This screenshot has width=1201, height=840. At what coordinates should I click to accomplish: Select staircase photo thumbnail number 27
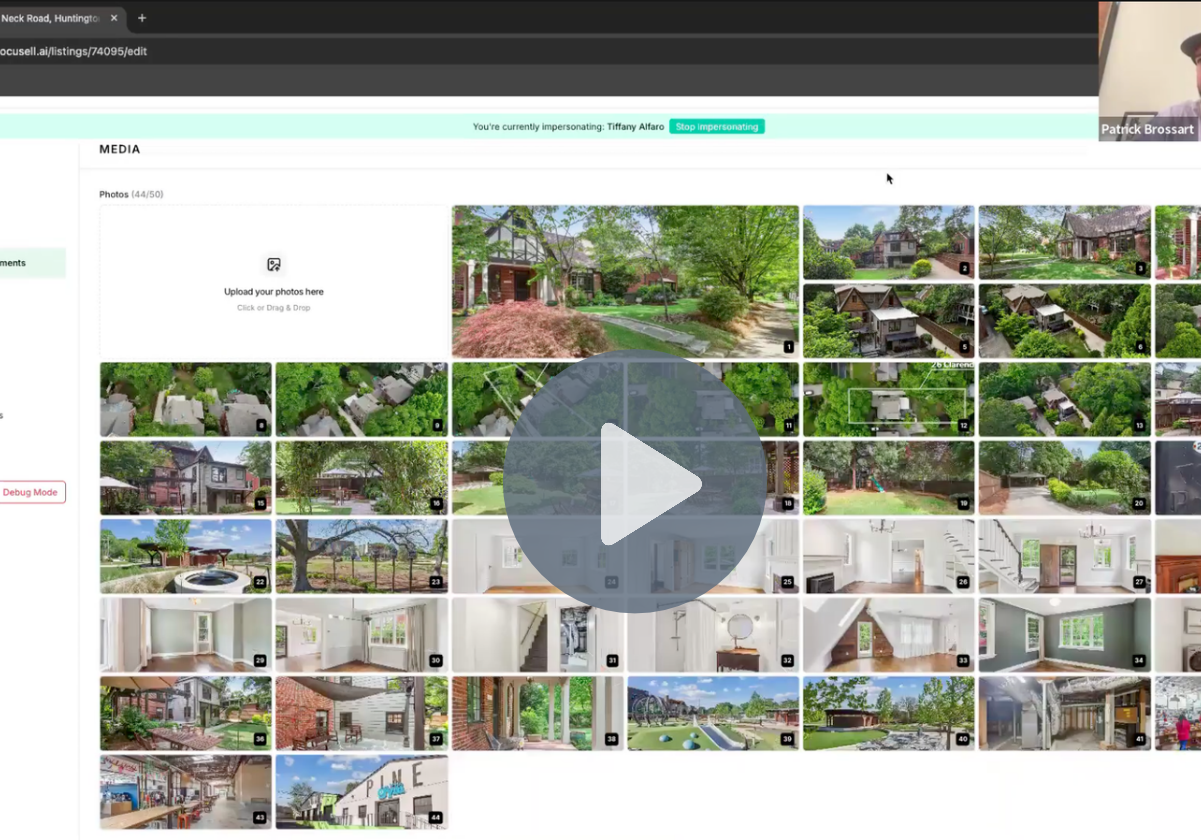coord(1065,556)
